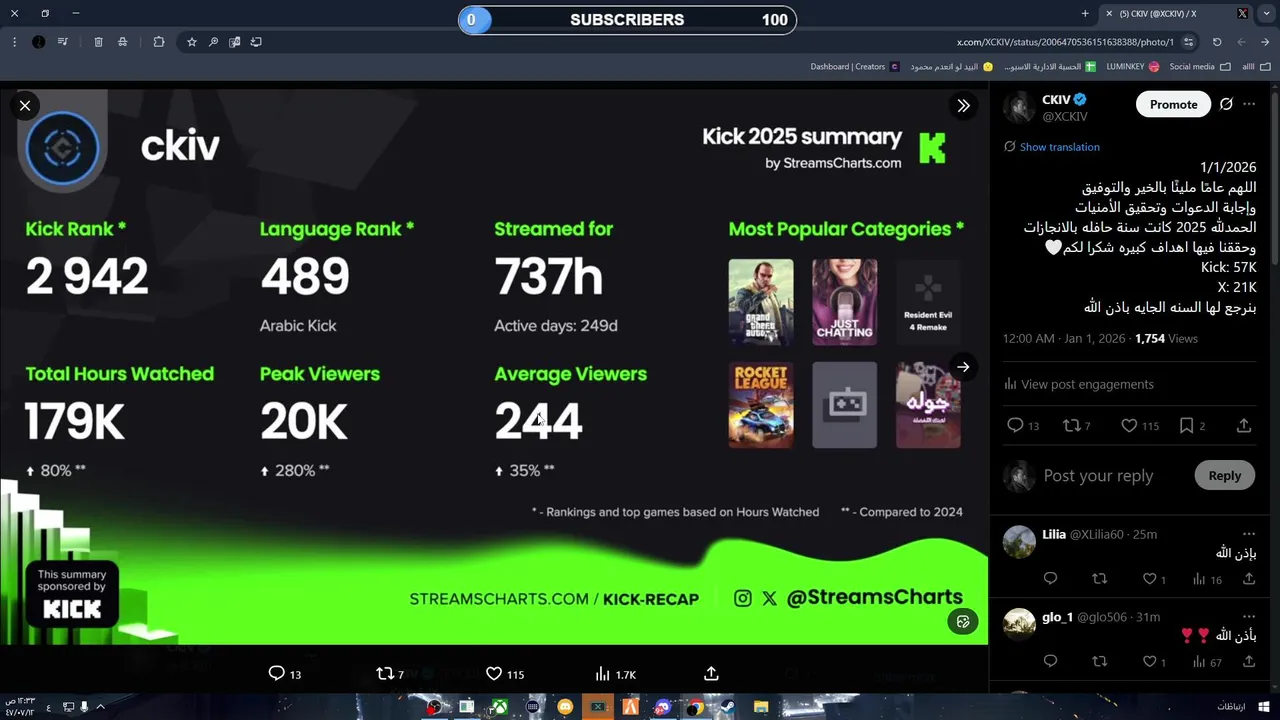
Task: Like the post via heart below photo
Action: coord(494,674)
